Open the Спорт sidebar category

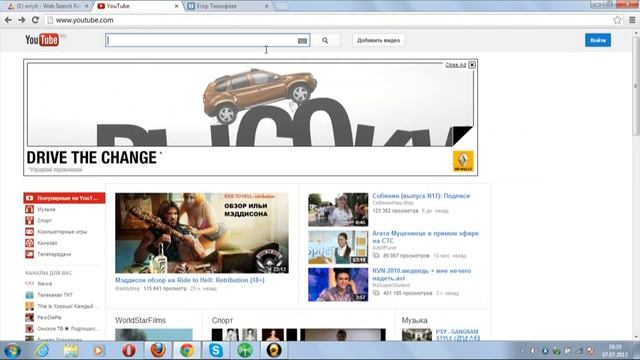coord(44,220)
